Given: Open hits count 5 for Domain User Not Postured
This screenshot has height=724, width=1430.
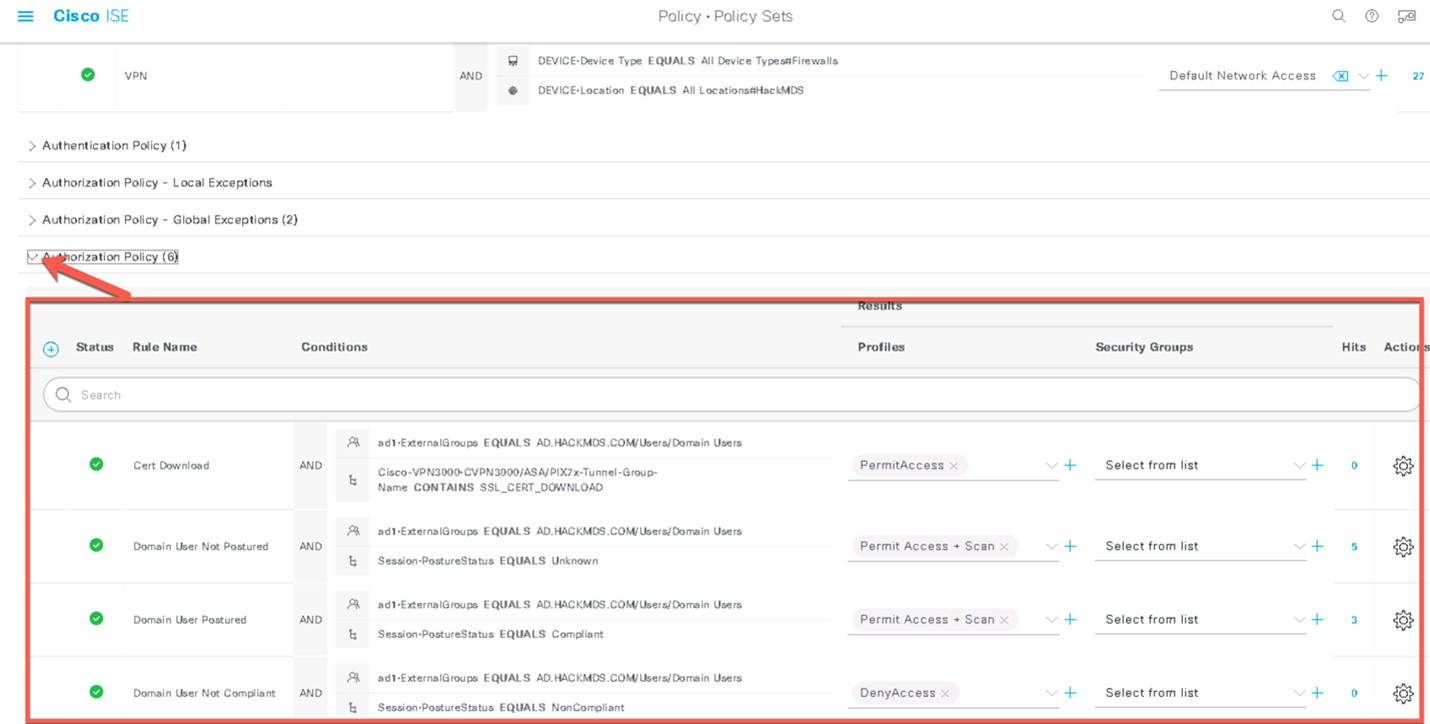Looking at the screenshot, I should (1354, 547).
